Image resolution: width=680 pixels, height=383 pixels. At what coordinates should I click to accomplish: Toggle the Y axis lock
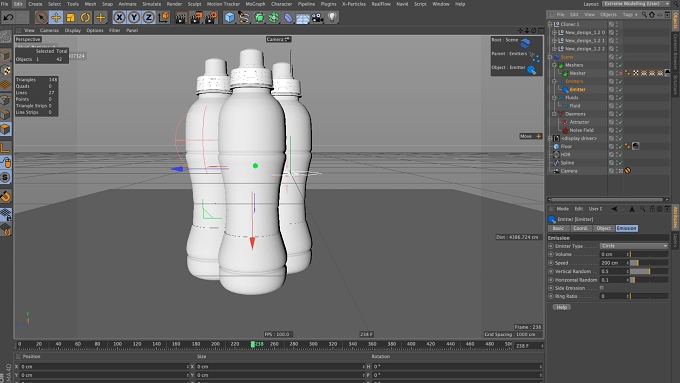134,18
